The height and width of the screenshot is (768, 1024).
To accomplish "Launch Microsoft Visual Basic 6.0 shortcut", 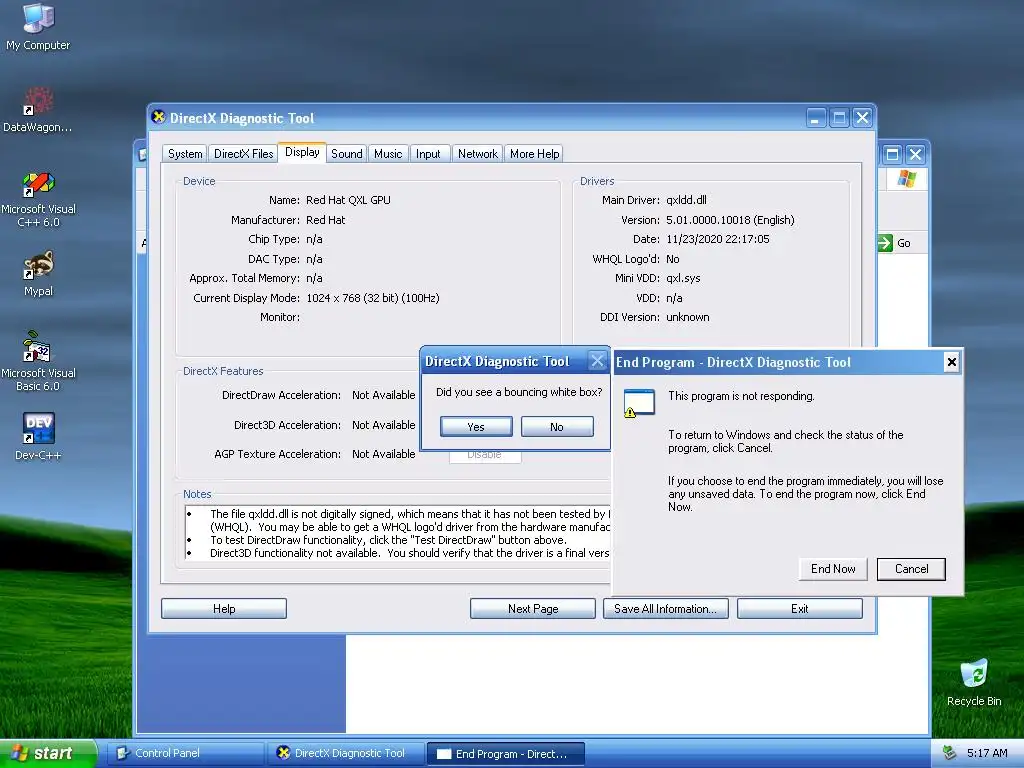I will coord(38,361).
